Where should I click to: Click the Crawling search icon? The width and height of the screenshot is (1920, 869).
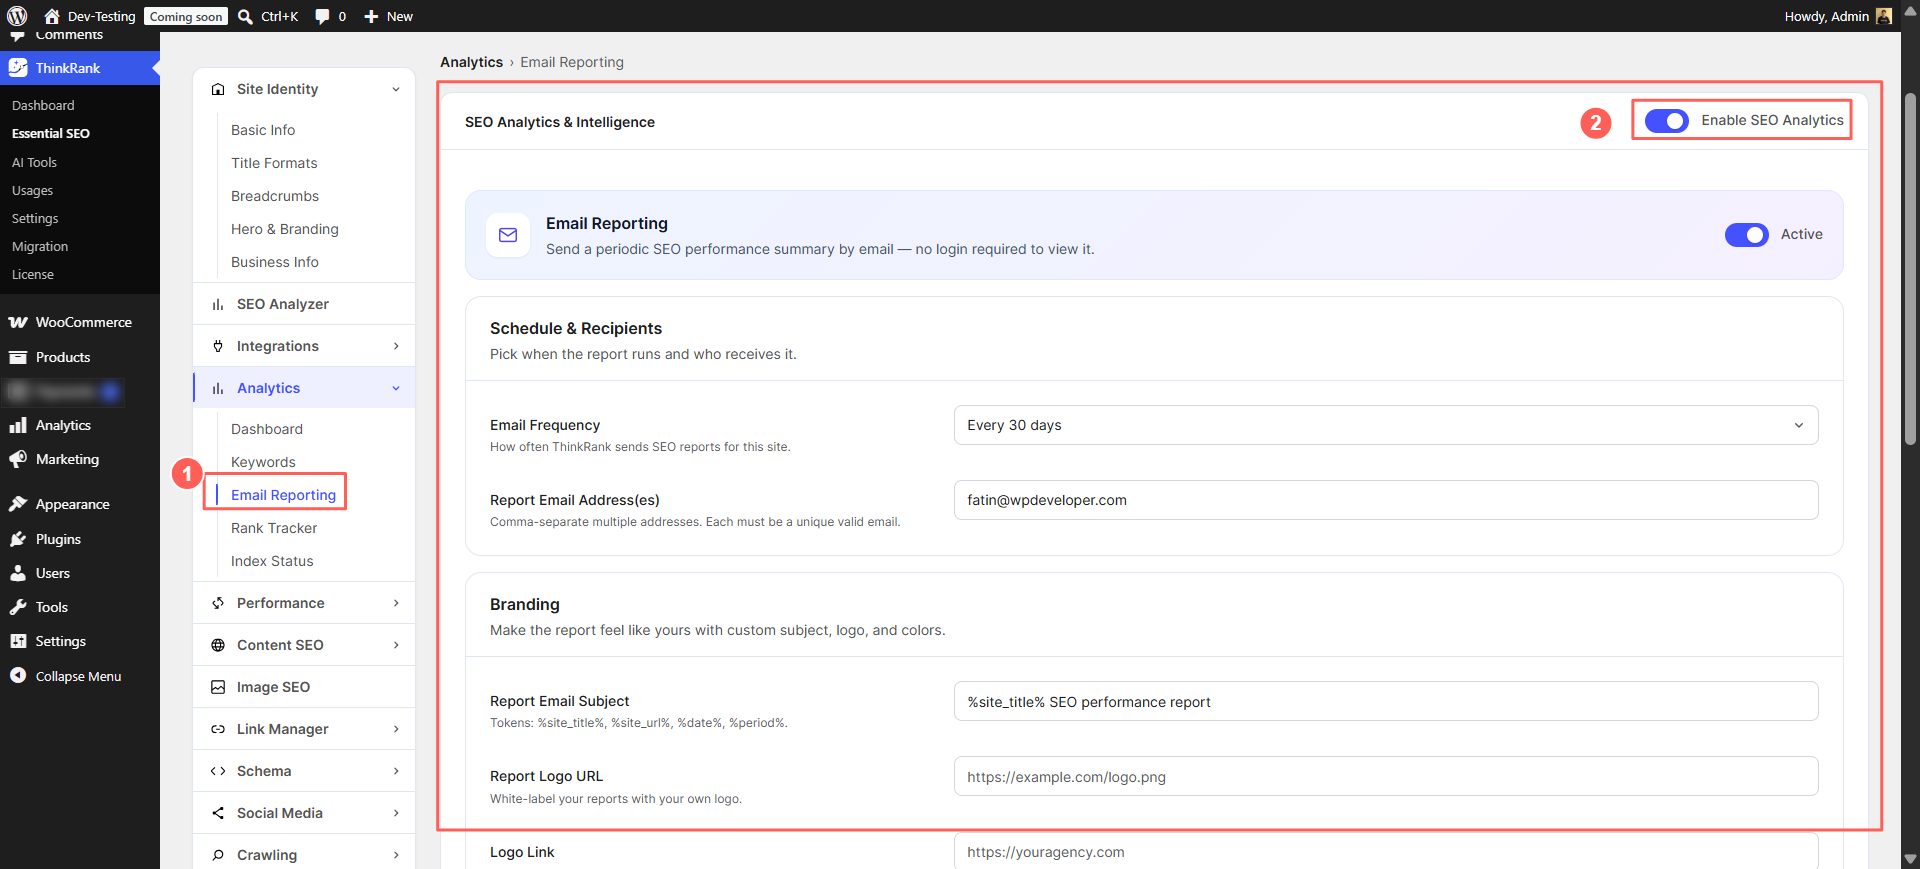point(218,855)
